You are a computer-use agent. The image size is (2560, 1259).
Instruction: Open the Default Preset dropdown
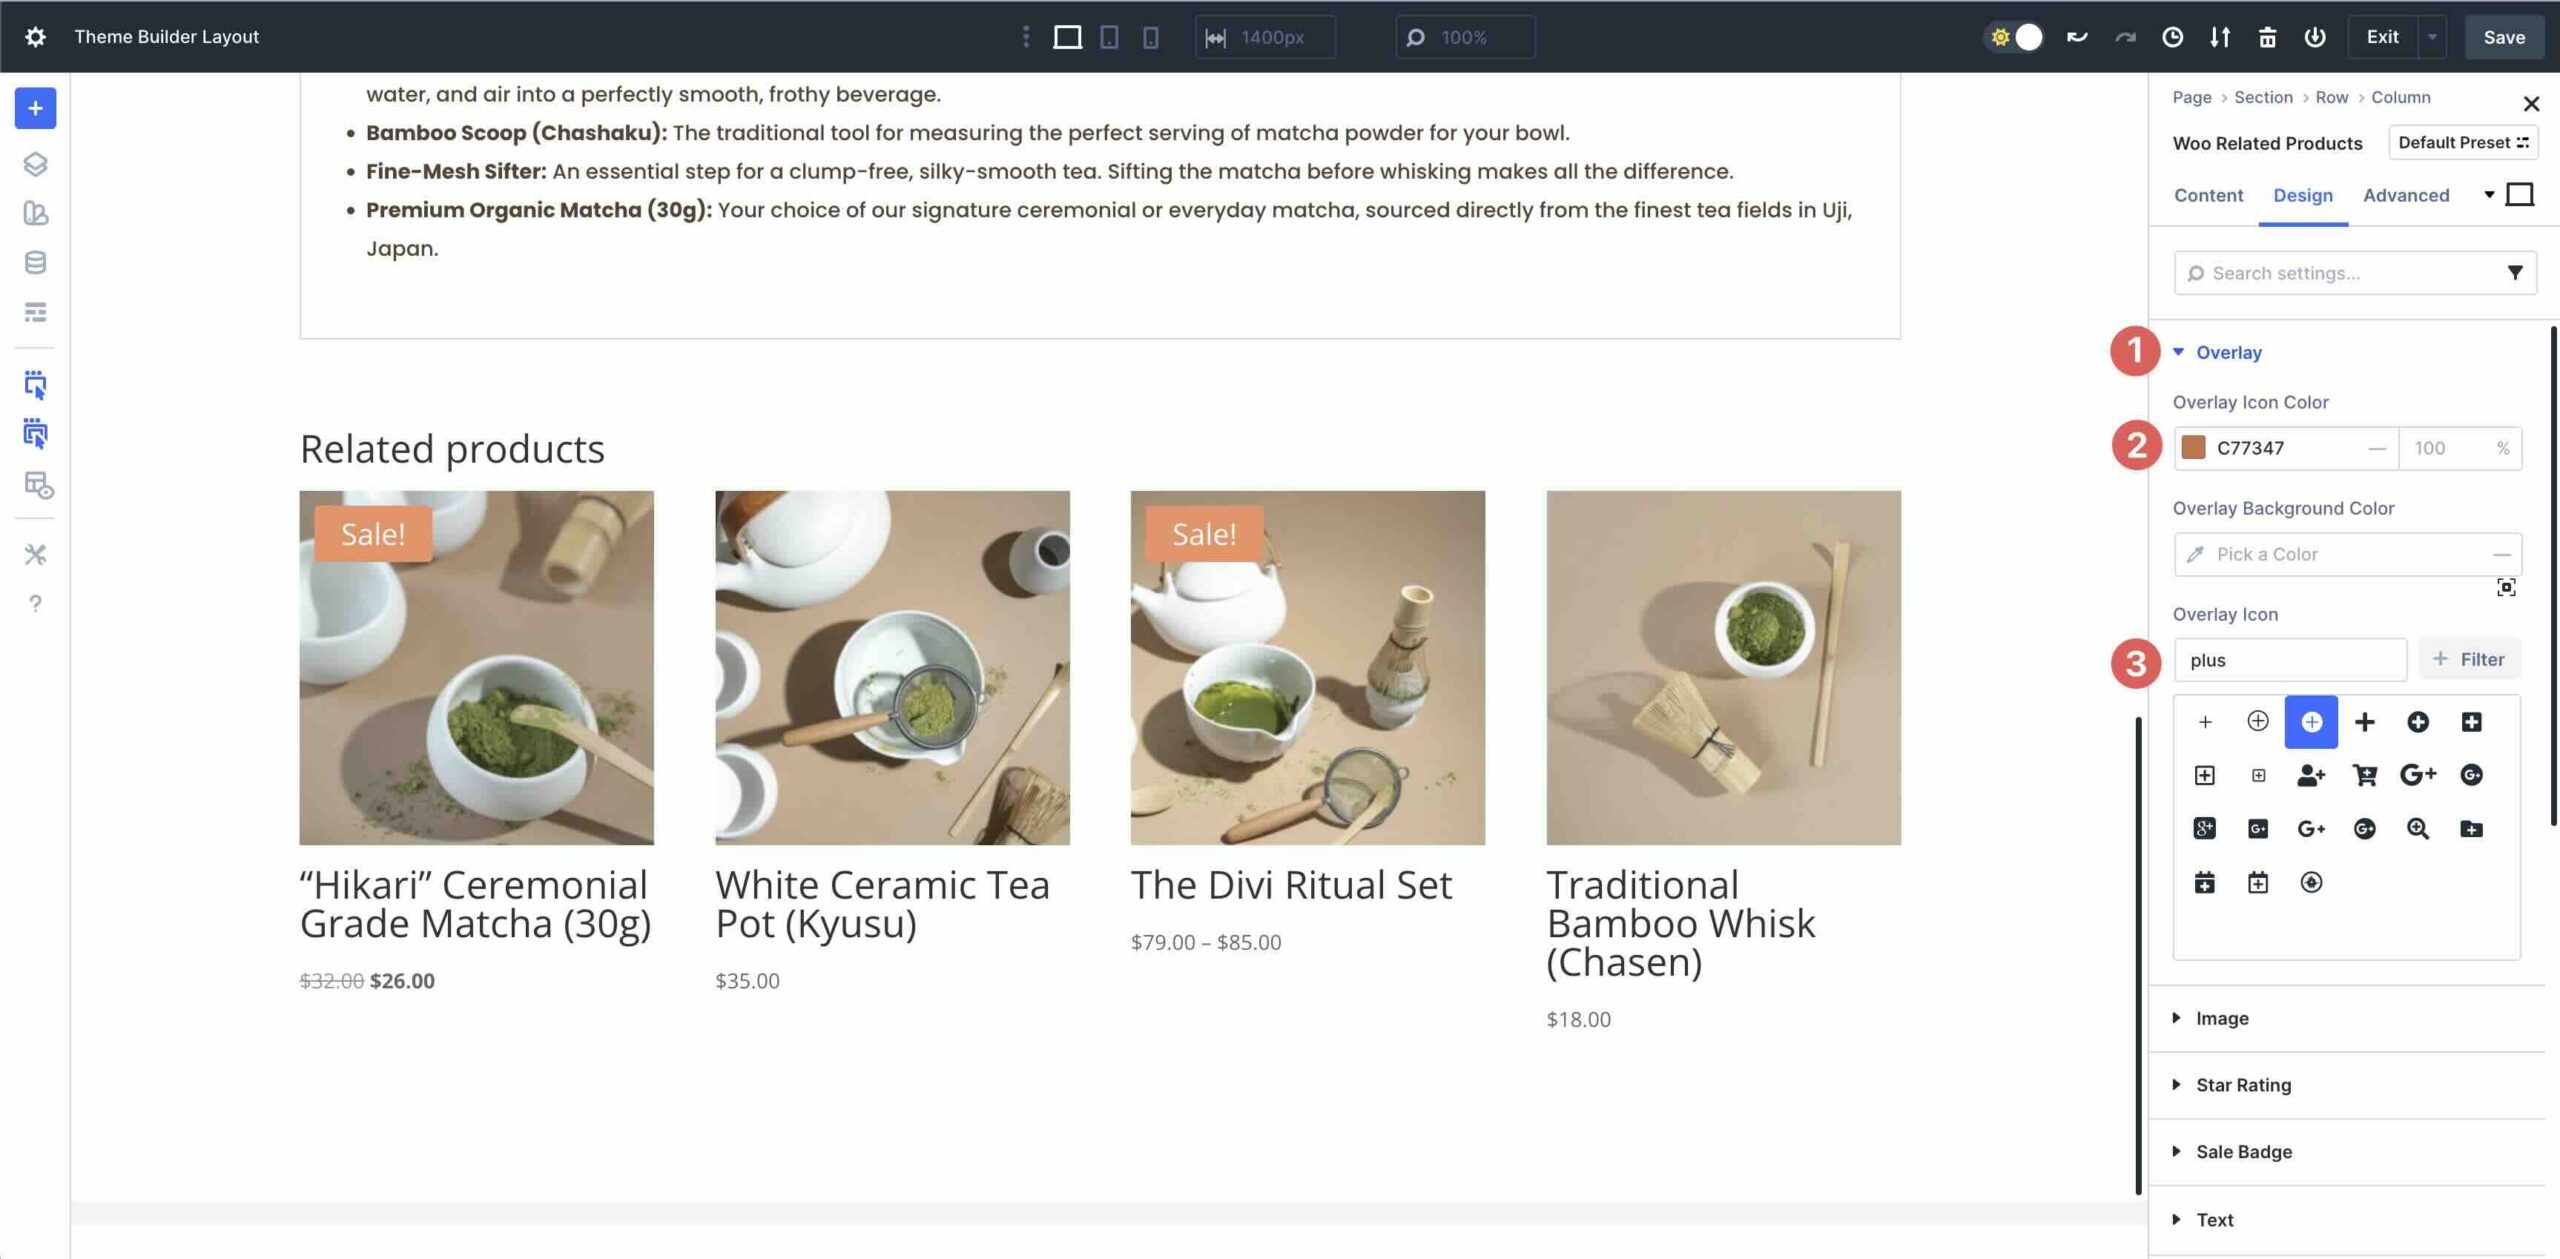click(2463, 142)
